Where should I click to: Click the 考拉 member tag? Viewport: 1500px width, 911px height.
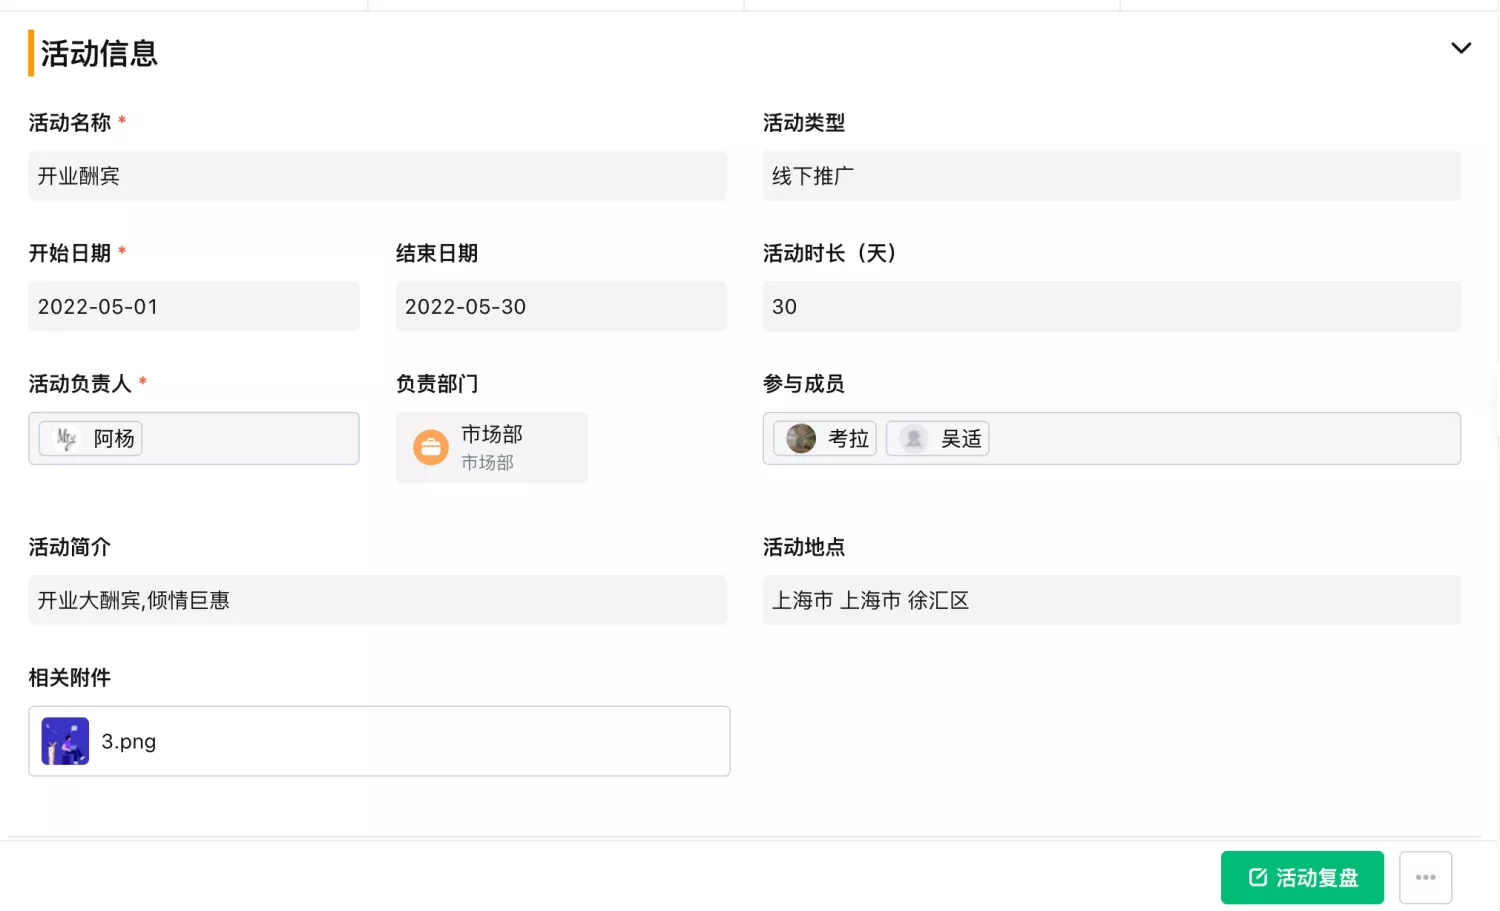825,438
